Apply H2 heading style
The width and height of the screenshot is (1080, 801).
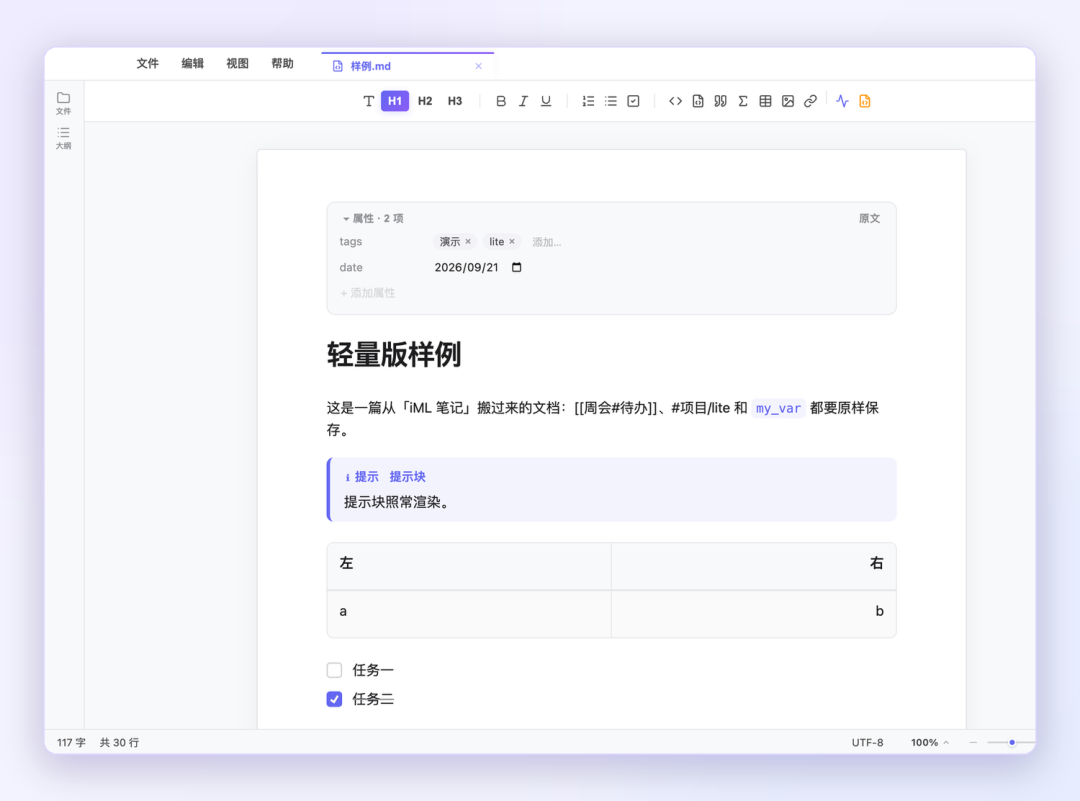[x=425, y=101]
